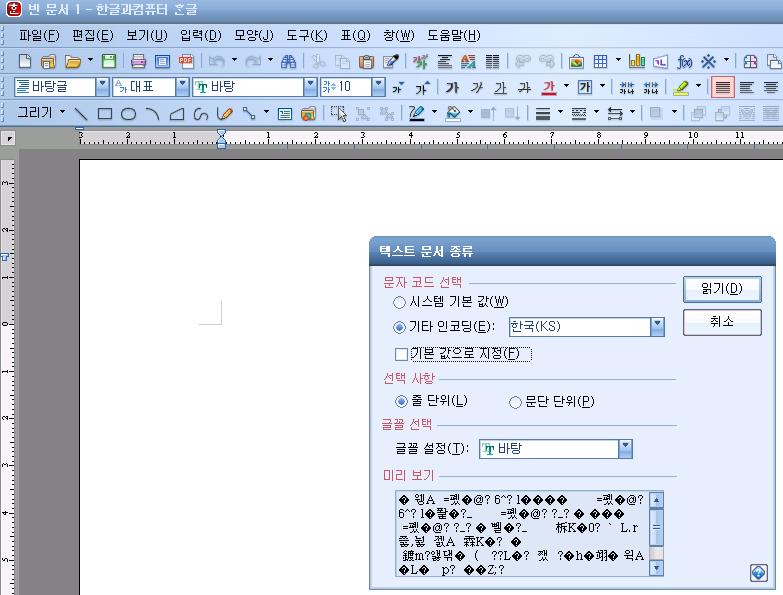Viewport: 783px width, 595px height.
Task: Click the Bold 가 formatting icon
Action: coord(452,88)
